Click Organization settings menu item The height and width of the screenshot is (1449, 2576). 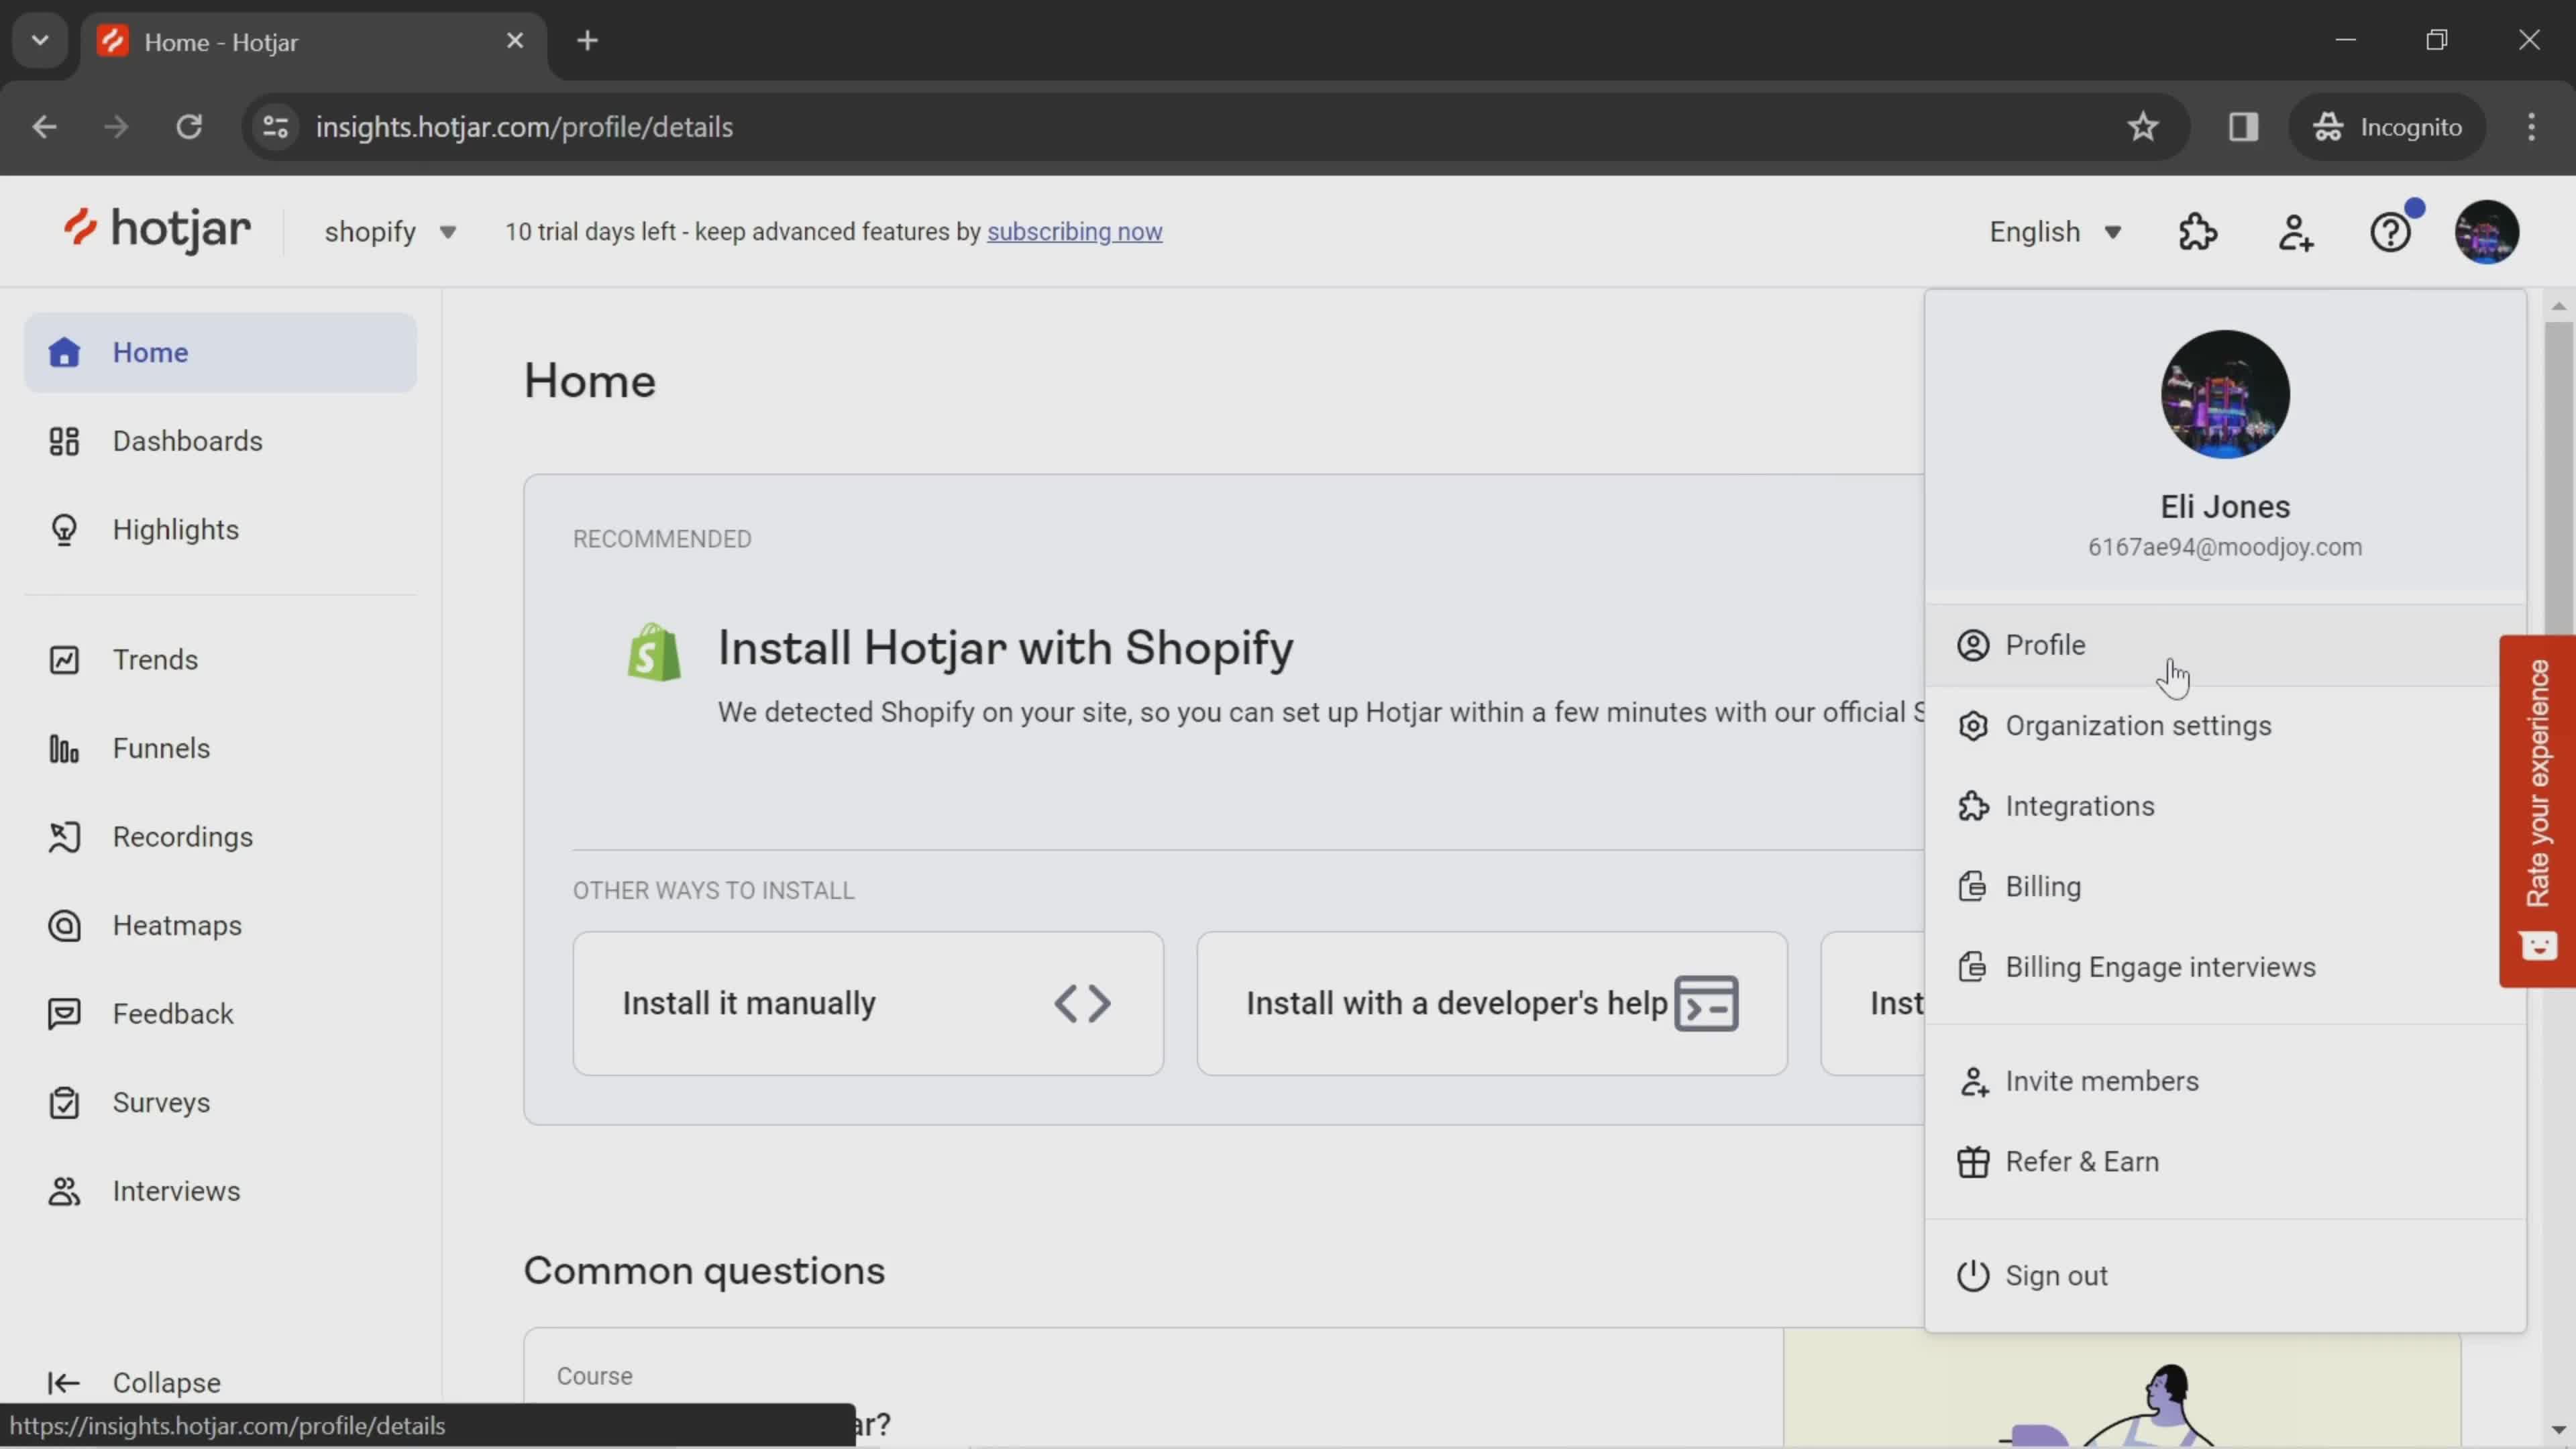[x=2141, y=725]
